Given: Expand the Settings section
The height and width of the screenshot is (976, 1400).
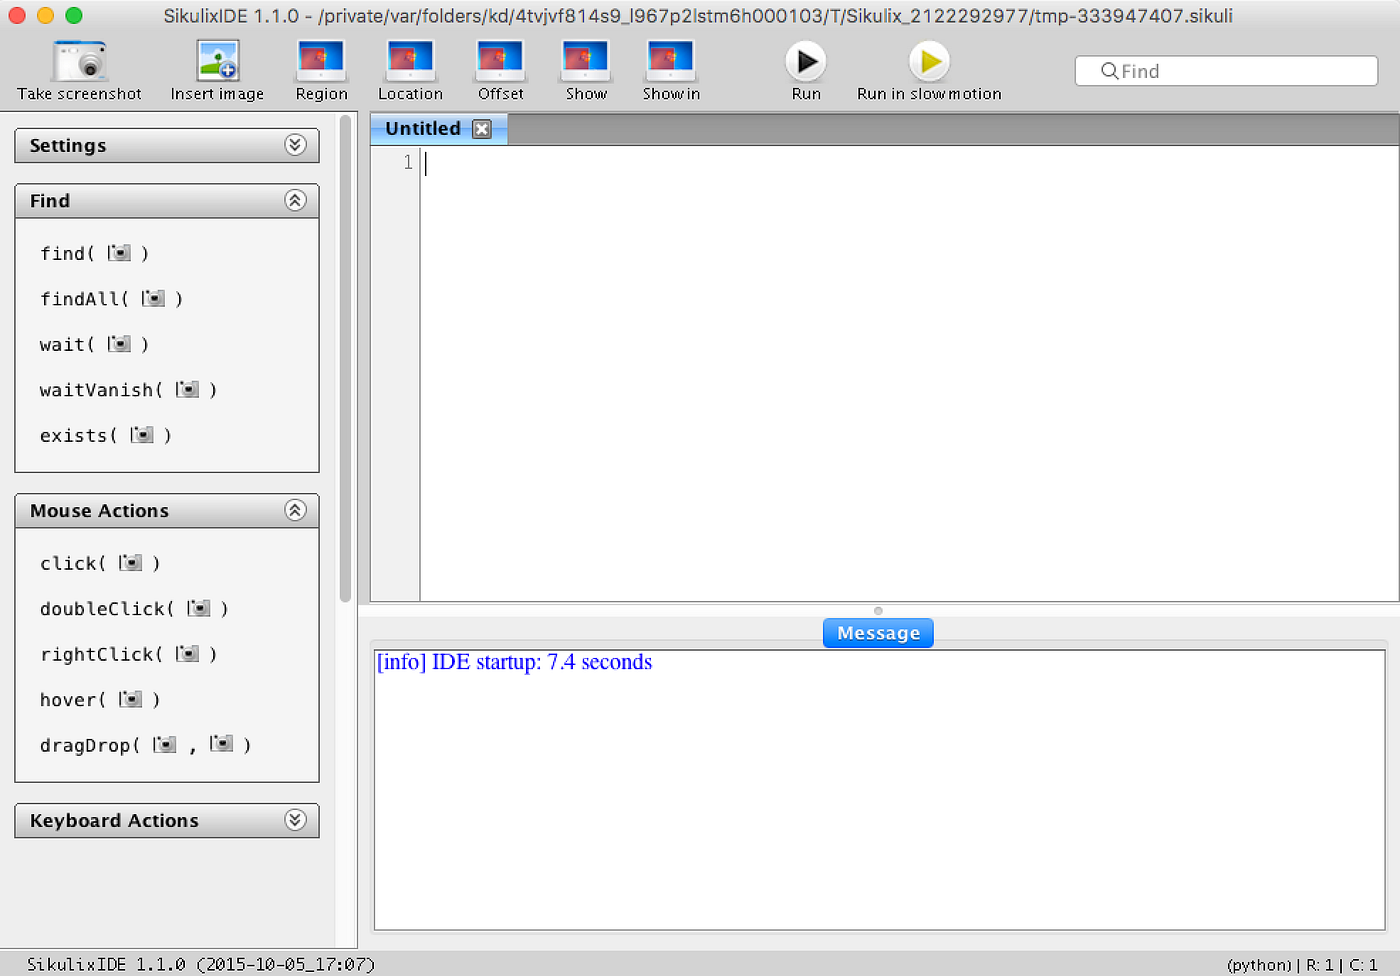Looking at the screenshot, I should 295,145.
